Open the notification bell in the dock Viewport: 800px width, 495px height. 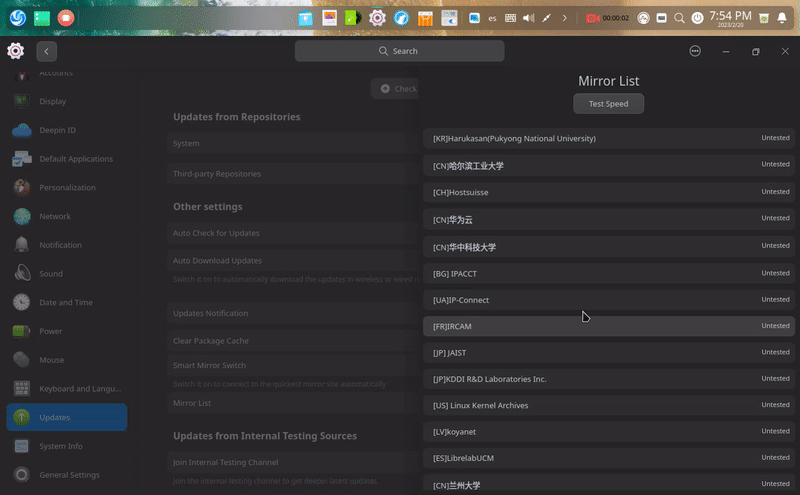(x=782, y=18)
